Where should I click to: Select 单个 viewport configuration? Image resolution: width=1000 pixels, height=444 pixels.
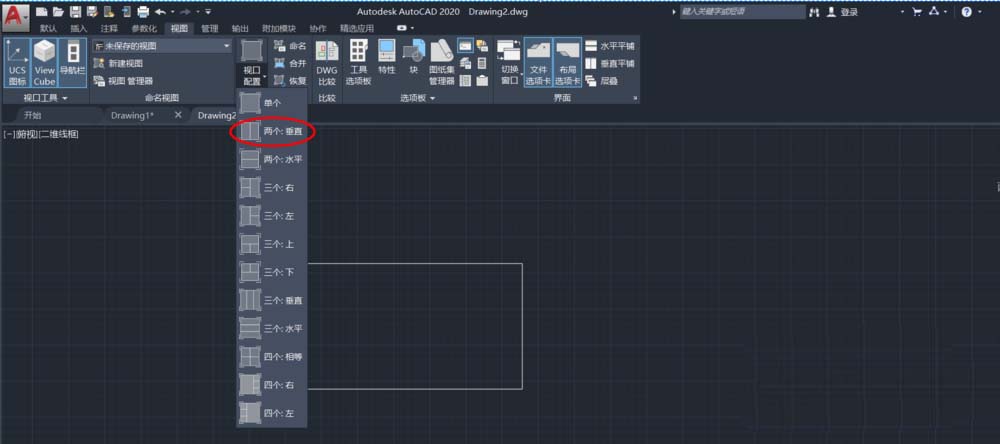click(x=272, y=103)
